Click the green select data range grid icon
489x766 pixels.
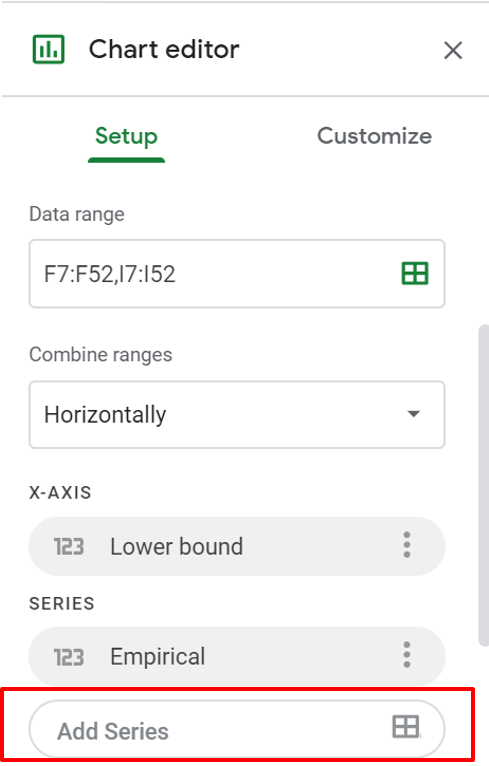click(x=415, y=274)
